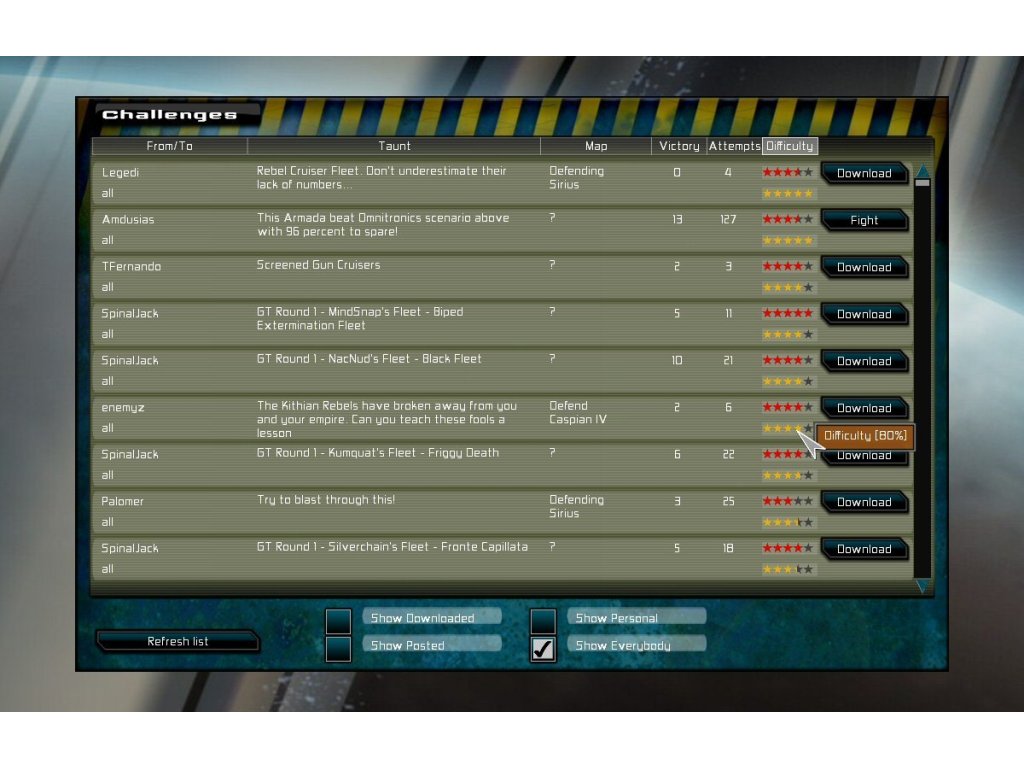Sort challenges by Map column header
1024x768 pixels.
(x=596, y=146)
